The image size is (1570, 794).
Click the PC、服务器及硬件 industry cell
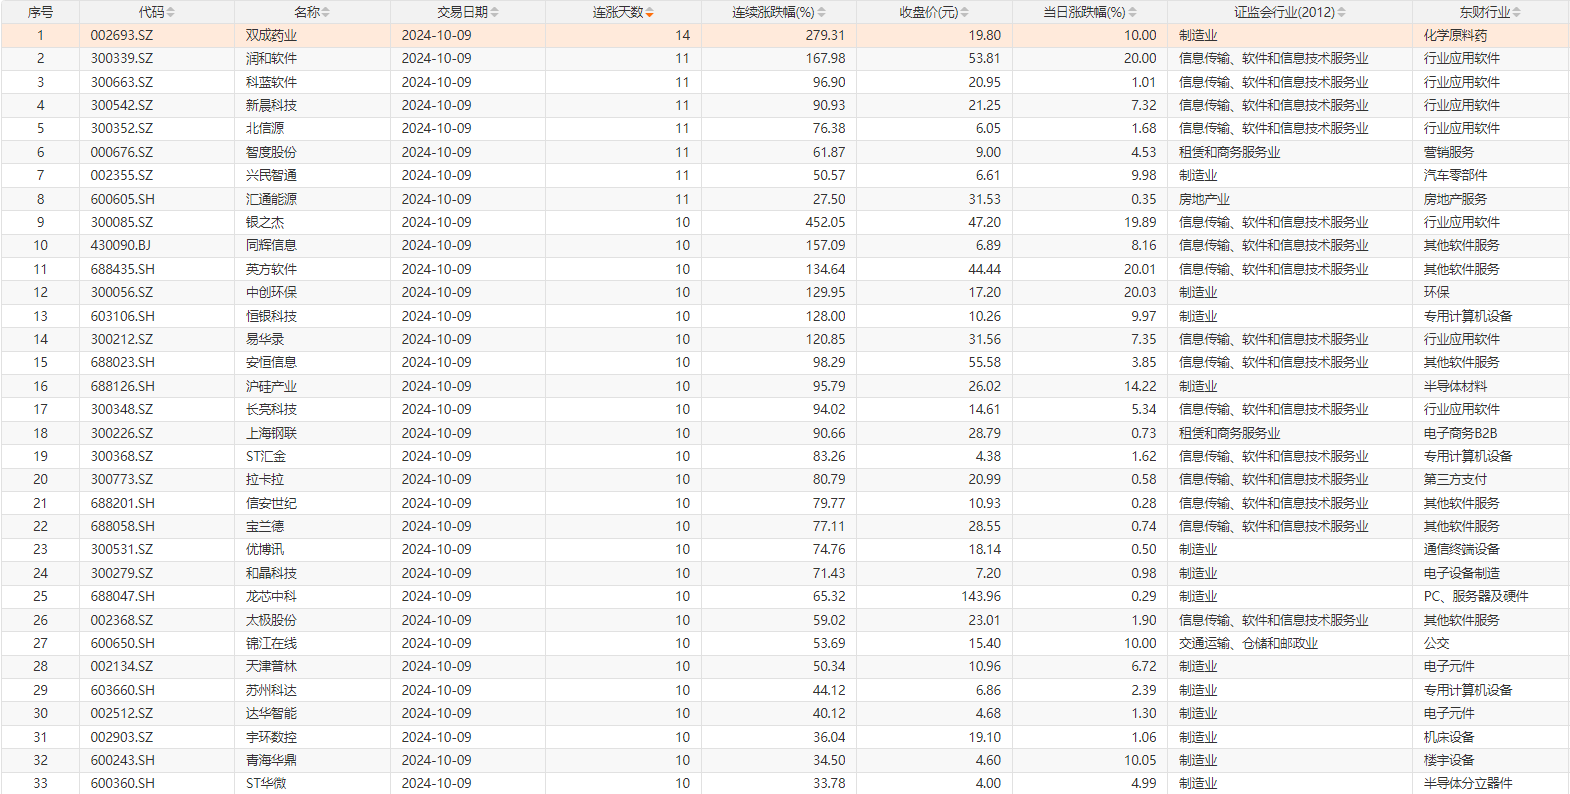1476,596
